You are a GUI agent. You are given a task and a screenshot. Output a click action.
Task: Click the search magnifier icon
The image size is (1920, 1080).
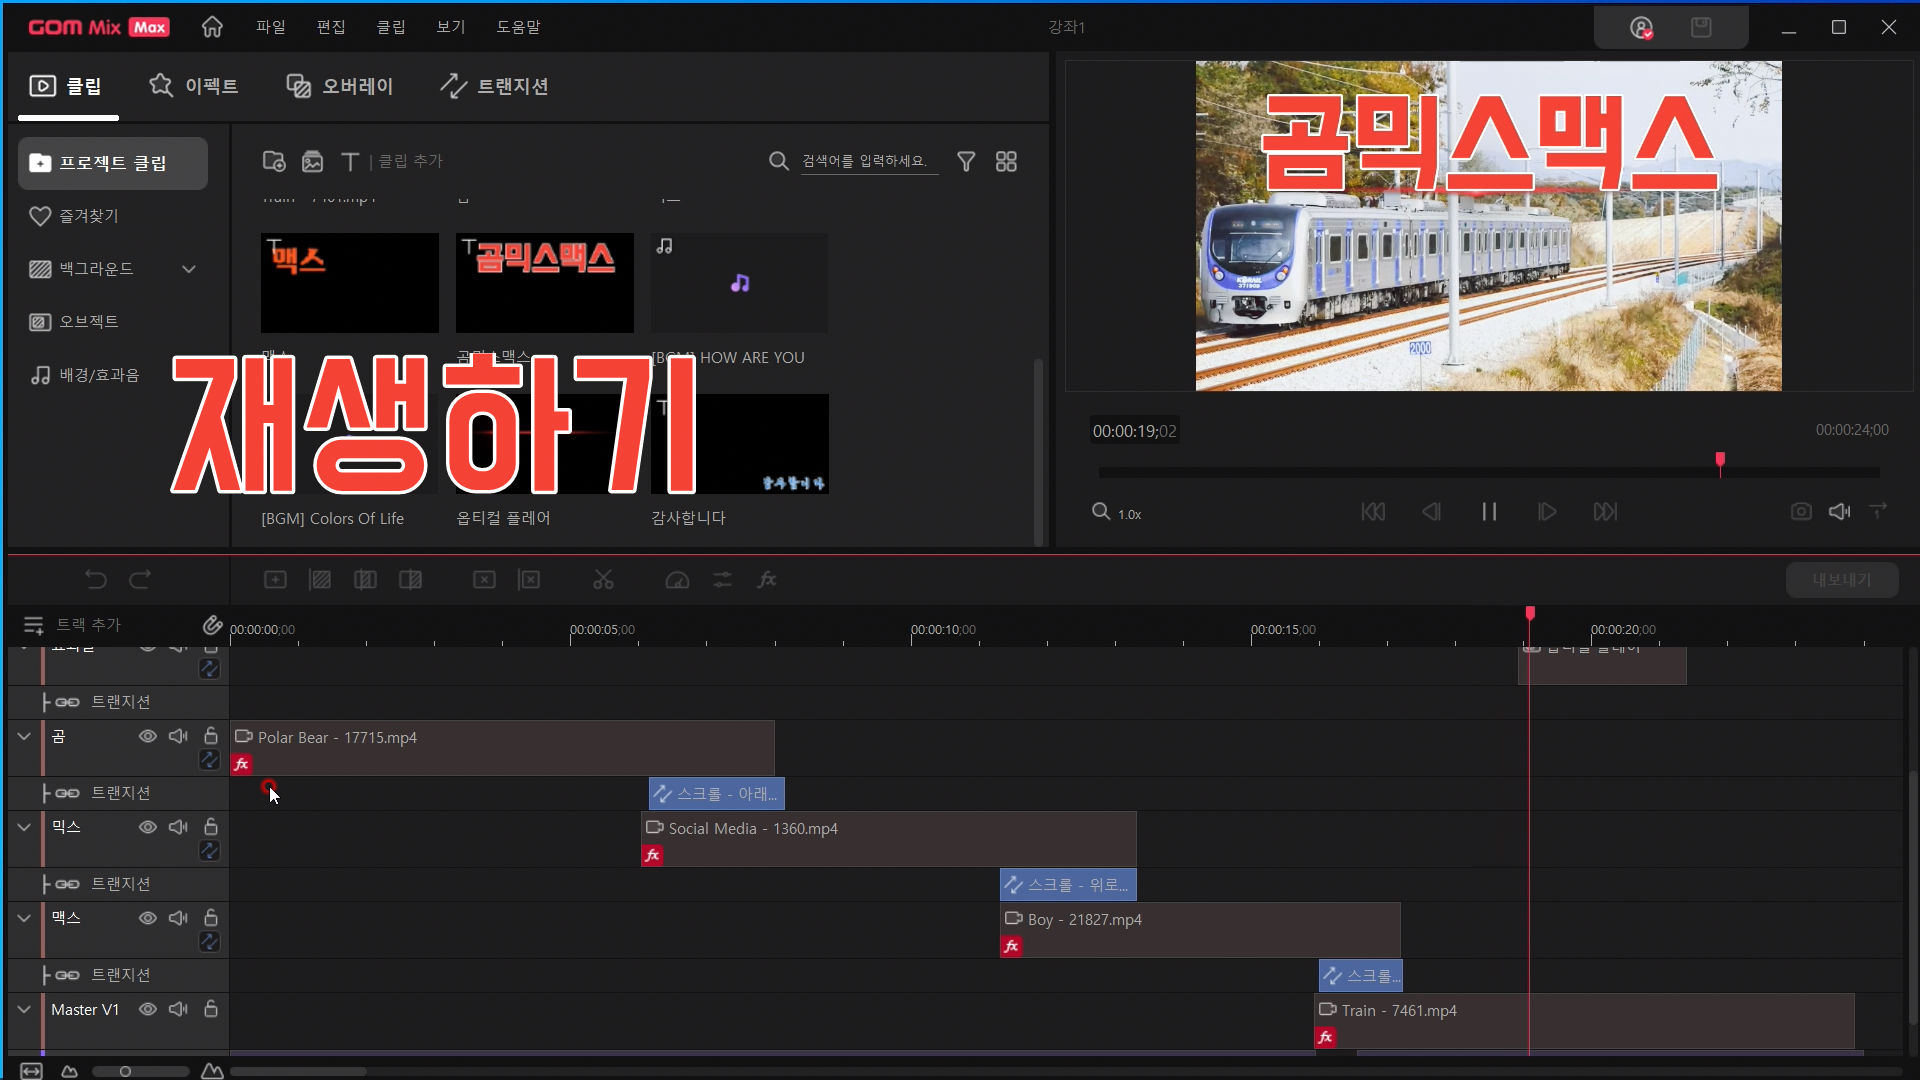pos(779,161)
